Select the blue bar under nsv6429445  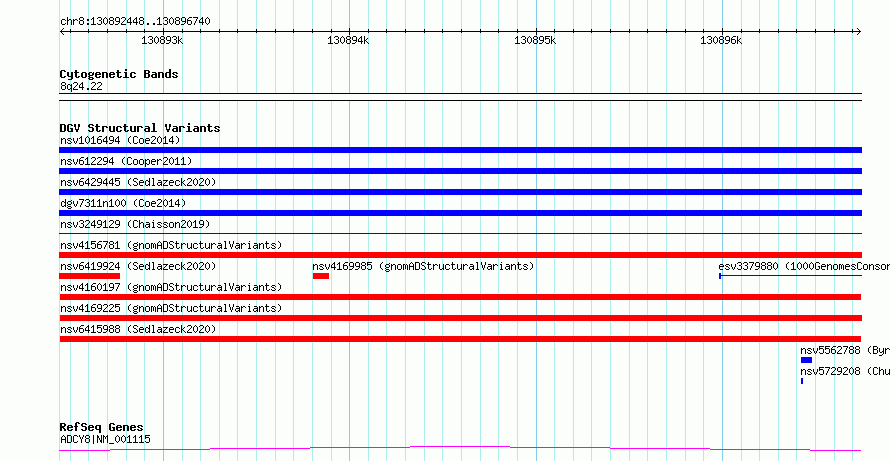(x=460, y=192)
